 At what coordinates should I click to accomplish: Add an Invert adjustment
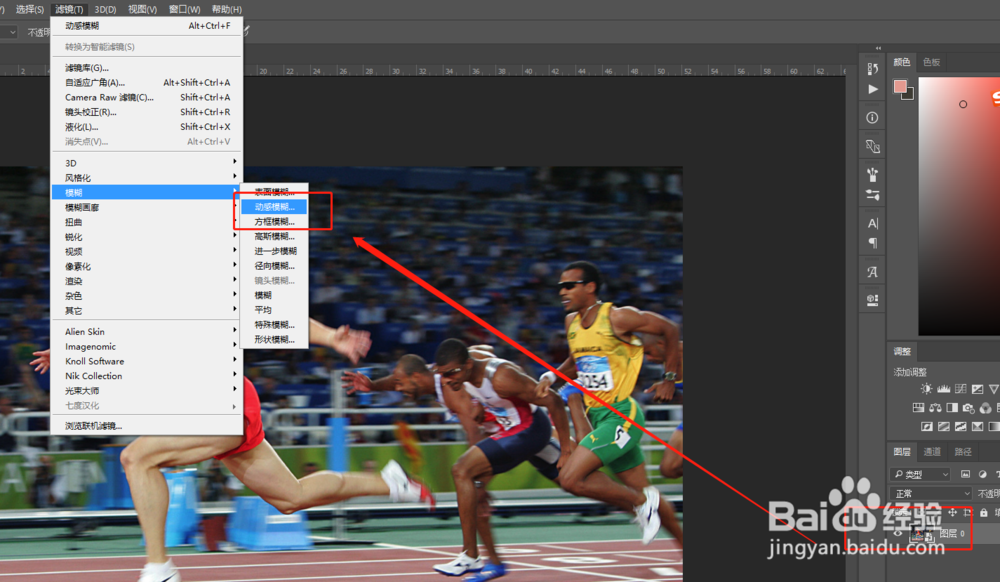pos(927,426)
